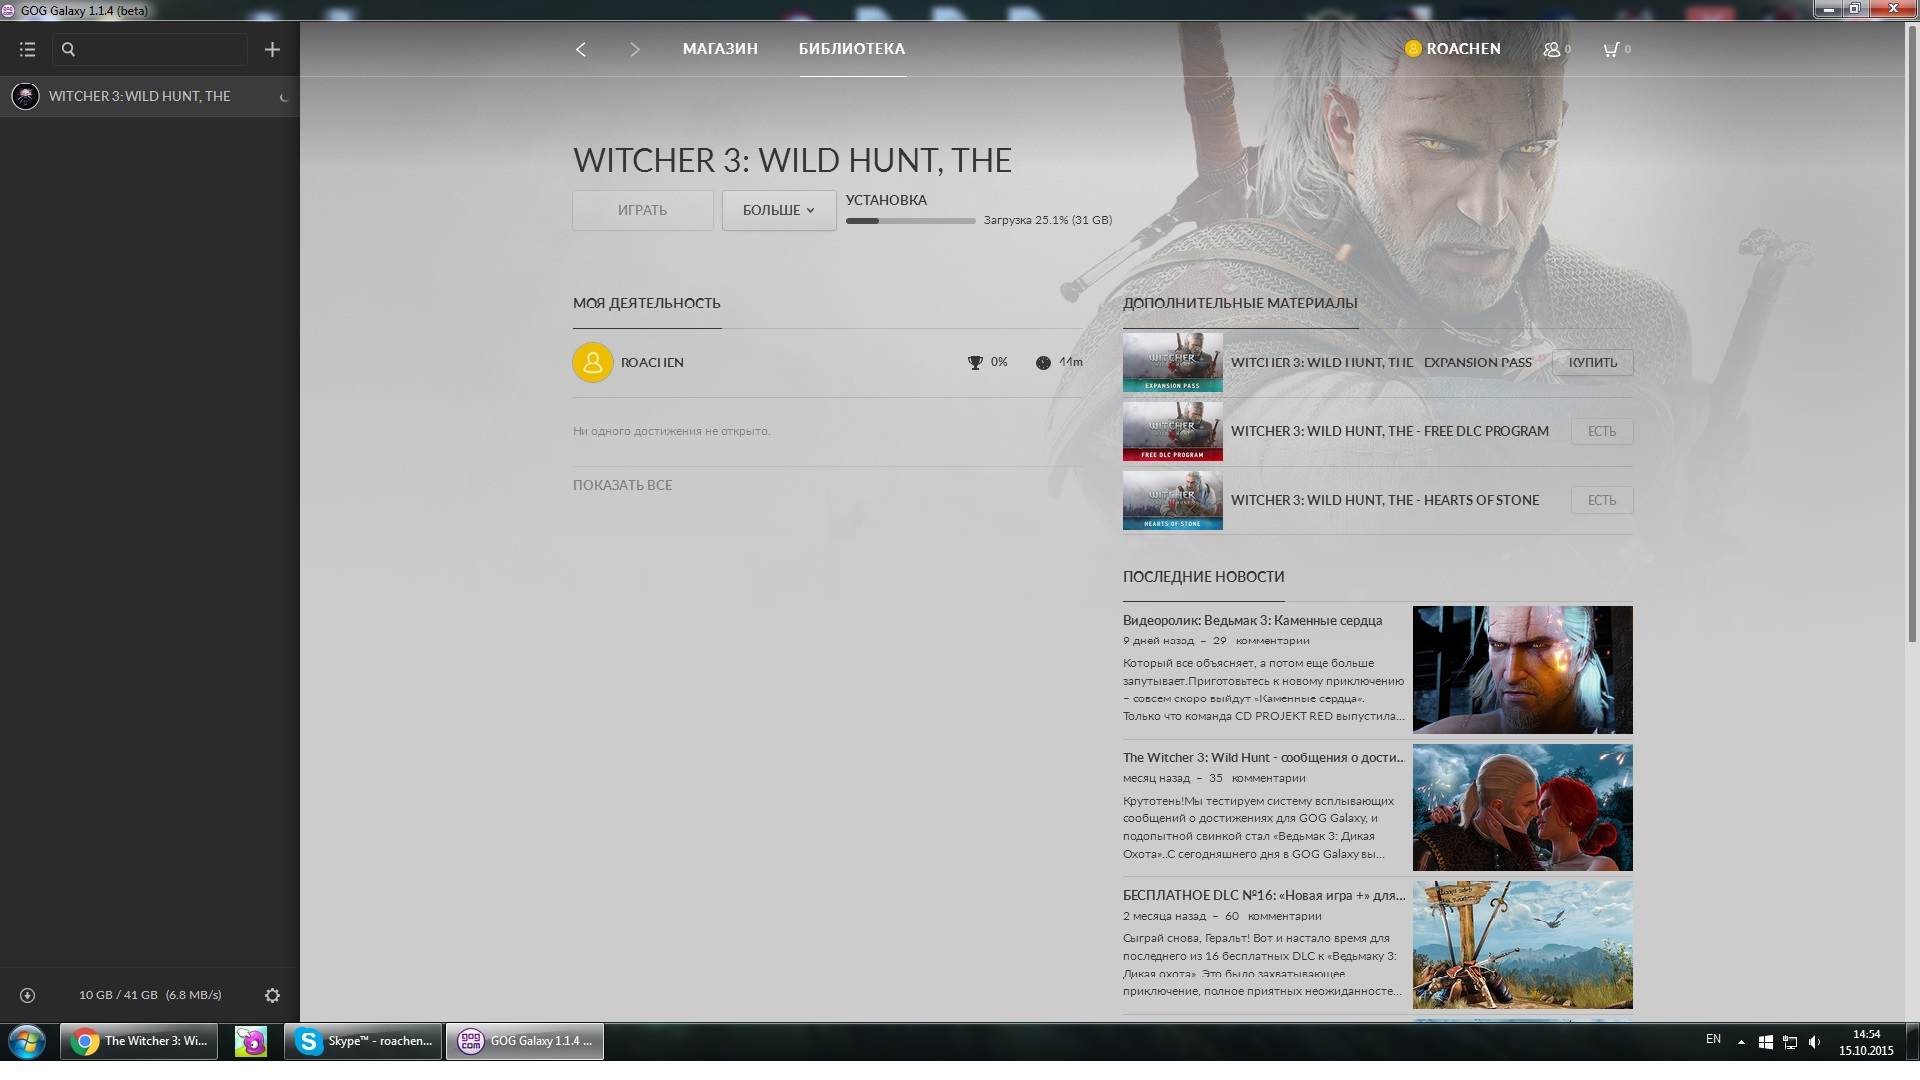This screenshot has width=1920, height=1080.
Task: Go back using the left arrow
Action: [581, 49]
